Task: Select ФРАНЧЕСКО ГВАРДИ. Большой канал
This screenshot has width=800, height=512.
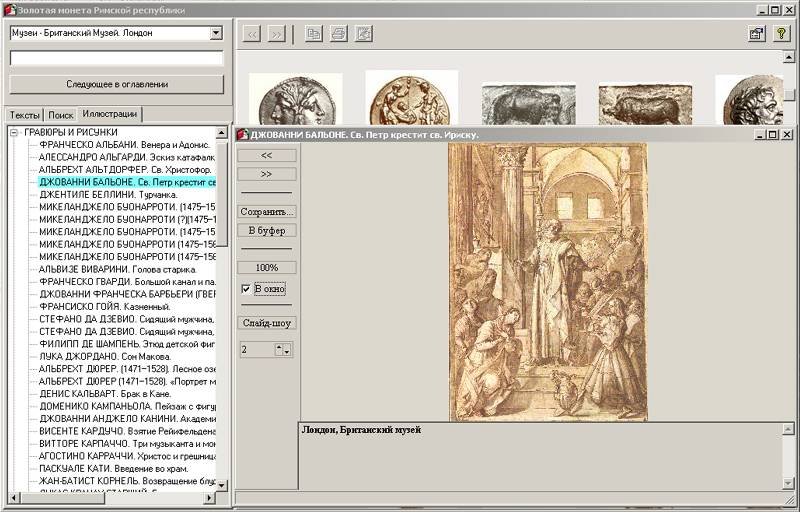Action: pos(127,281)
